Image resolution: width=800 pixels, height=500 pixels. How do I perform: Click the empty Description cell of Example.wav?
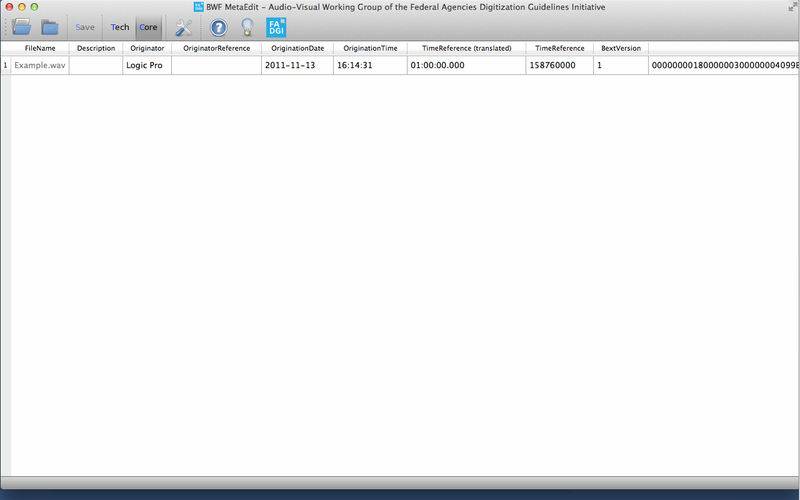pos(96,65)
